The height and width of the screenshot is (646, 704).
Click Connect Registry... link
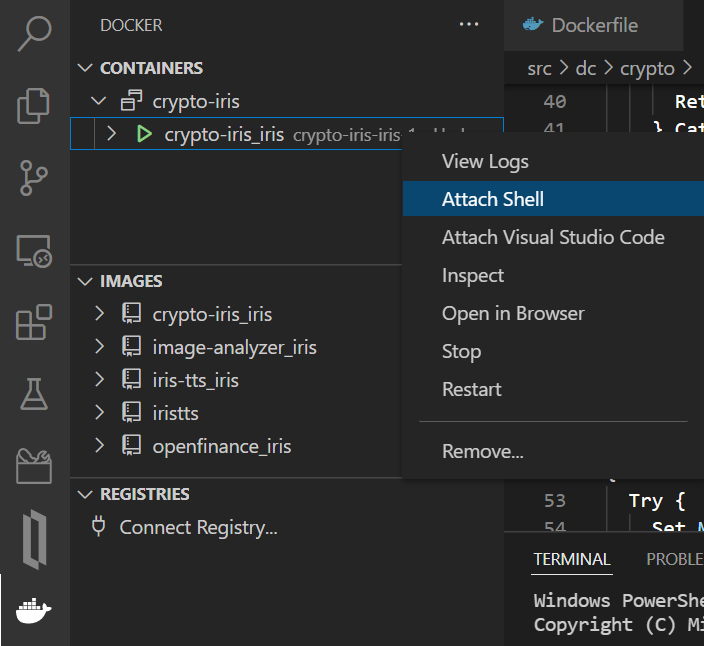[x=198, y=527]
